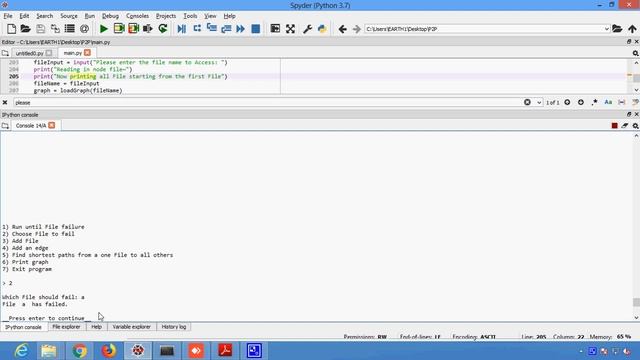Open the outline list icon in toolbar
640x360 pixels.
70,29
